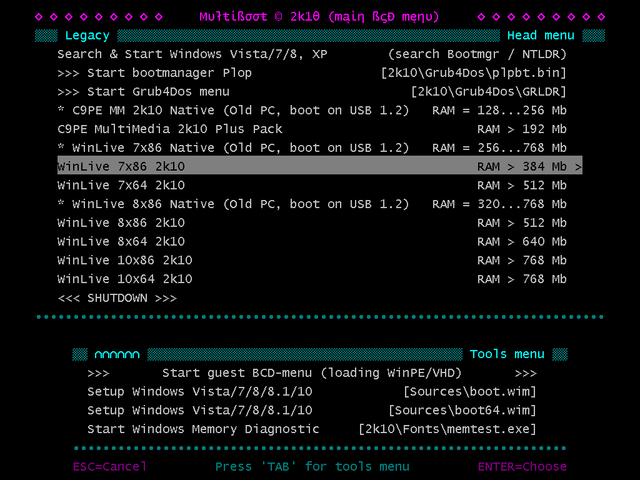Select WinLive 8x64 2k10 entry
This screenshot has height=480, width=640.
[312, 242]
